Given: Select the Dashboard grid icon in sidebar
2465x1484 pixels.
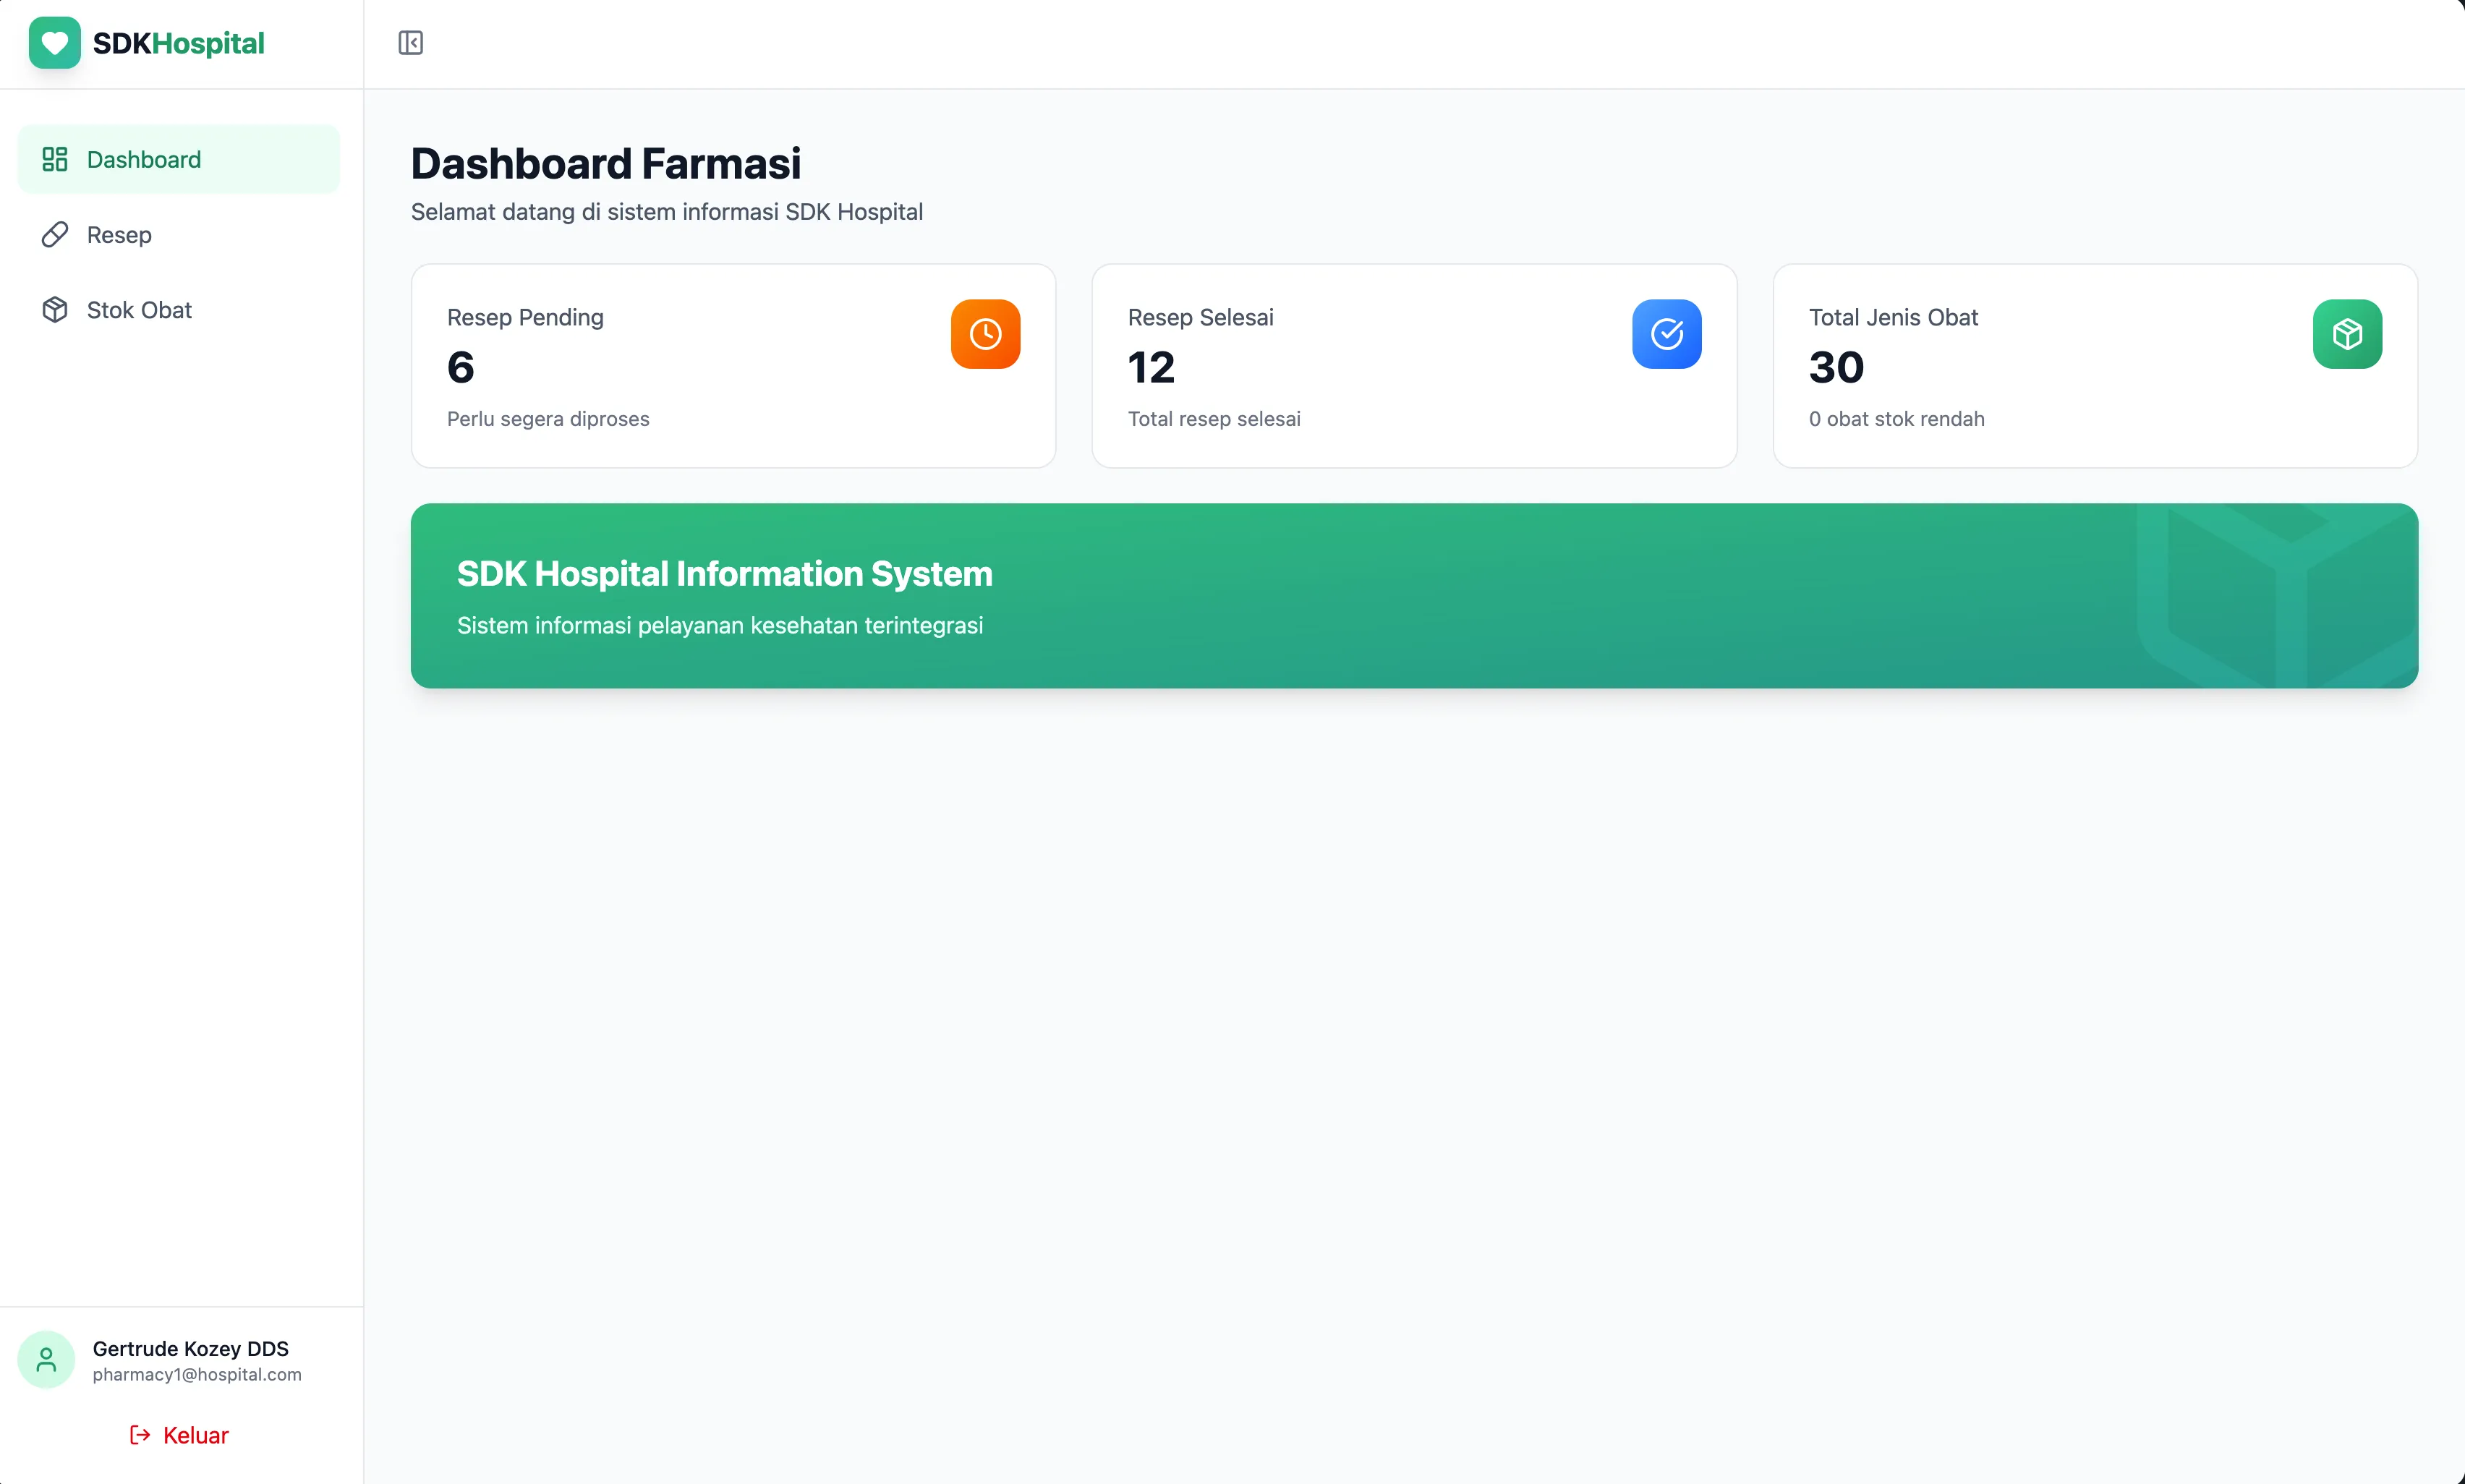Looking at the screenshot, I should (54, 158).
